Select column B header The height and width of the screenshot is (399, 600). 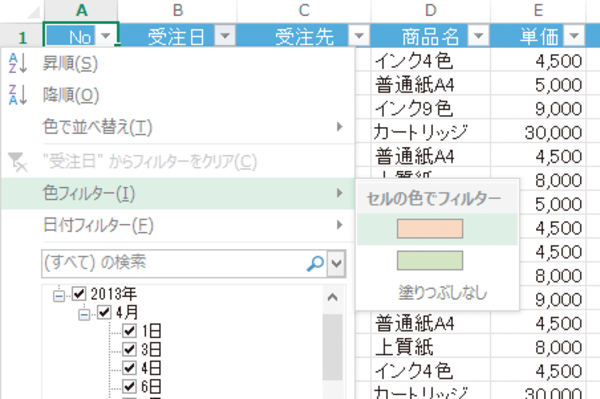coord(178,11)
